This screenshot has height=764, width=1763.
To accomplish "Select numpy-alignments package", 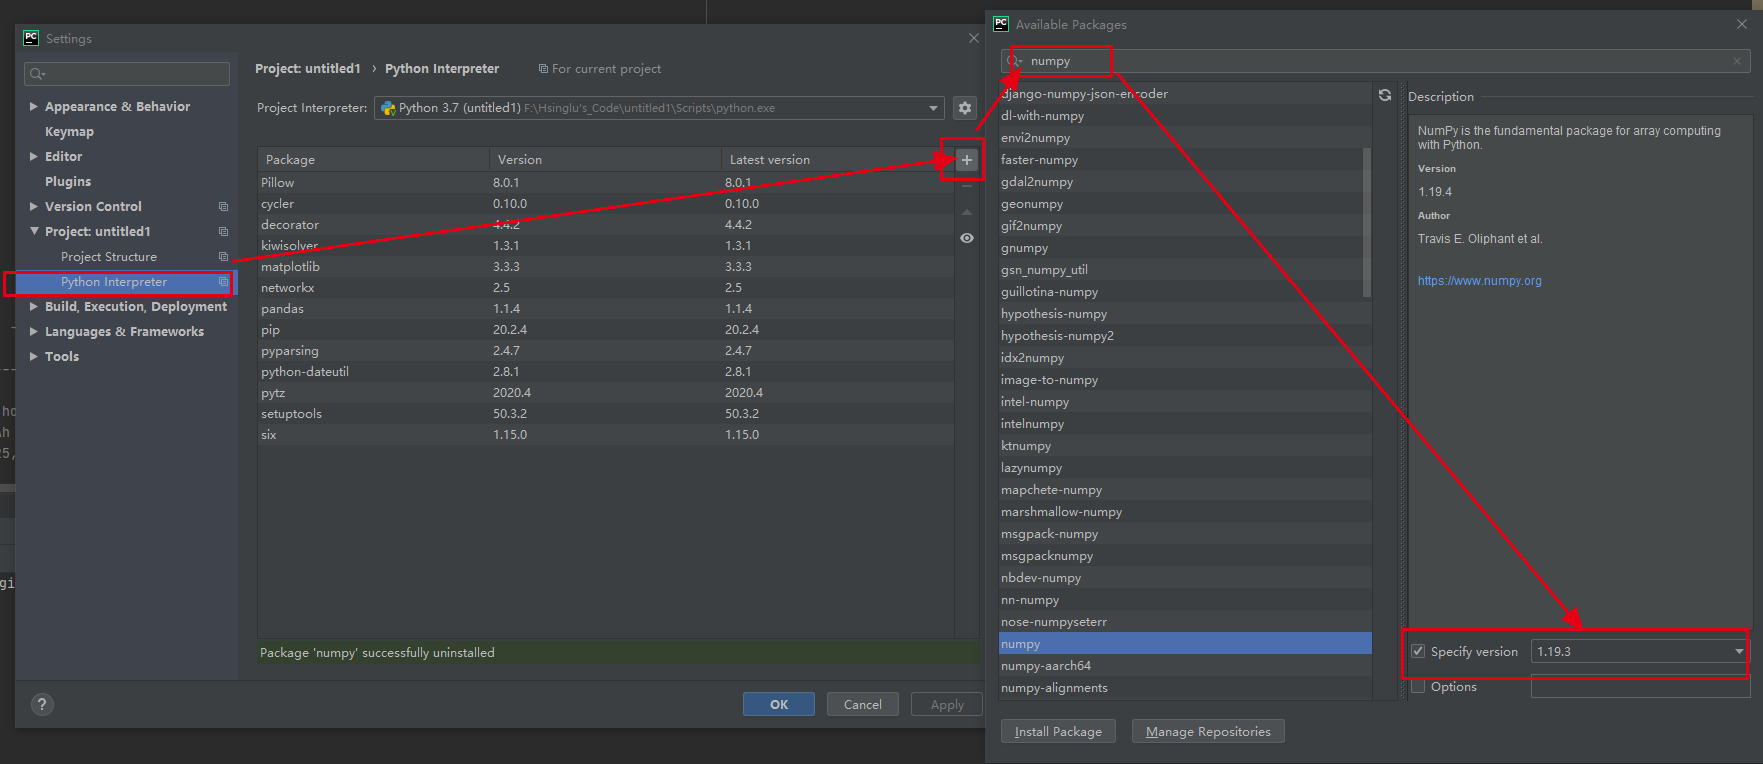I will click(x=1185, y=688).
